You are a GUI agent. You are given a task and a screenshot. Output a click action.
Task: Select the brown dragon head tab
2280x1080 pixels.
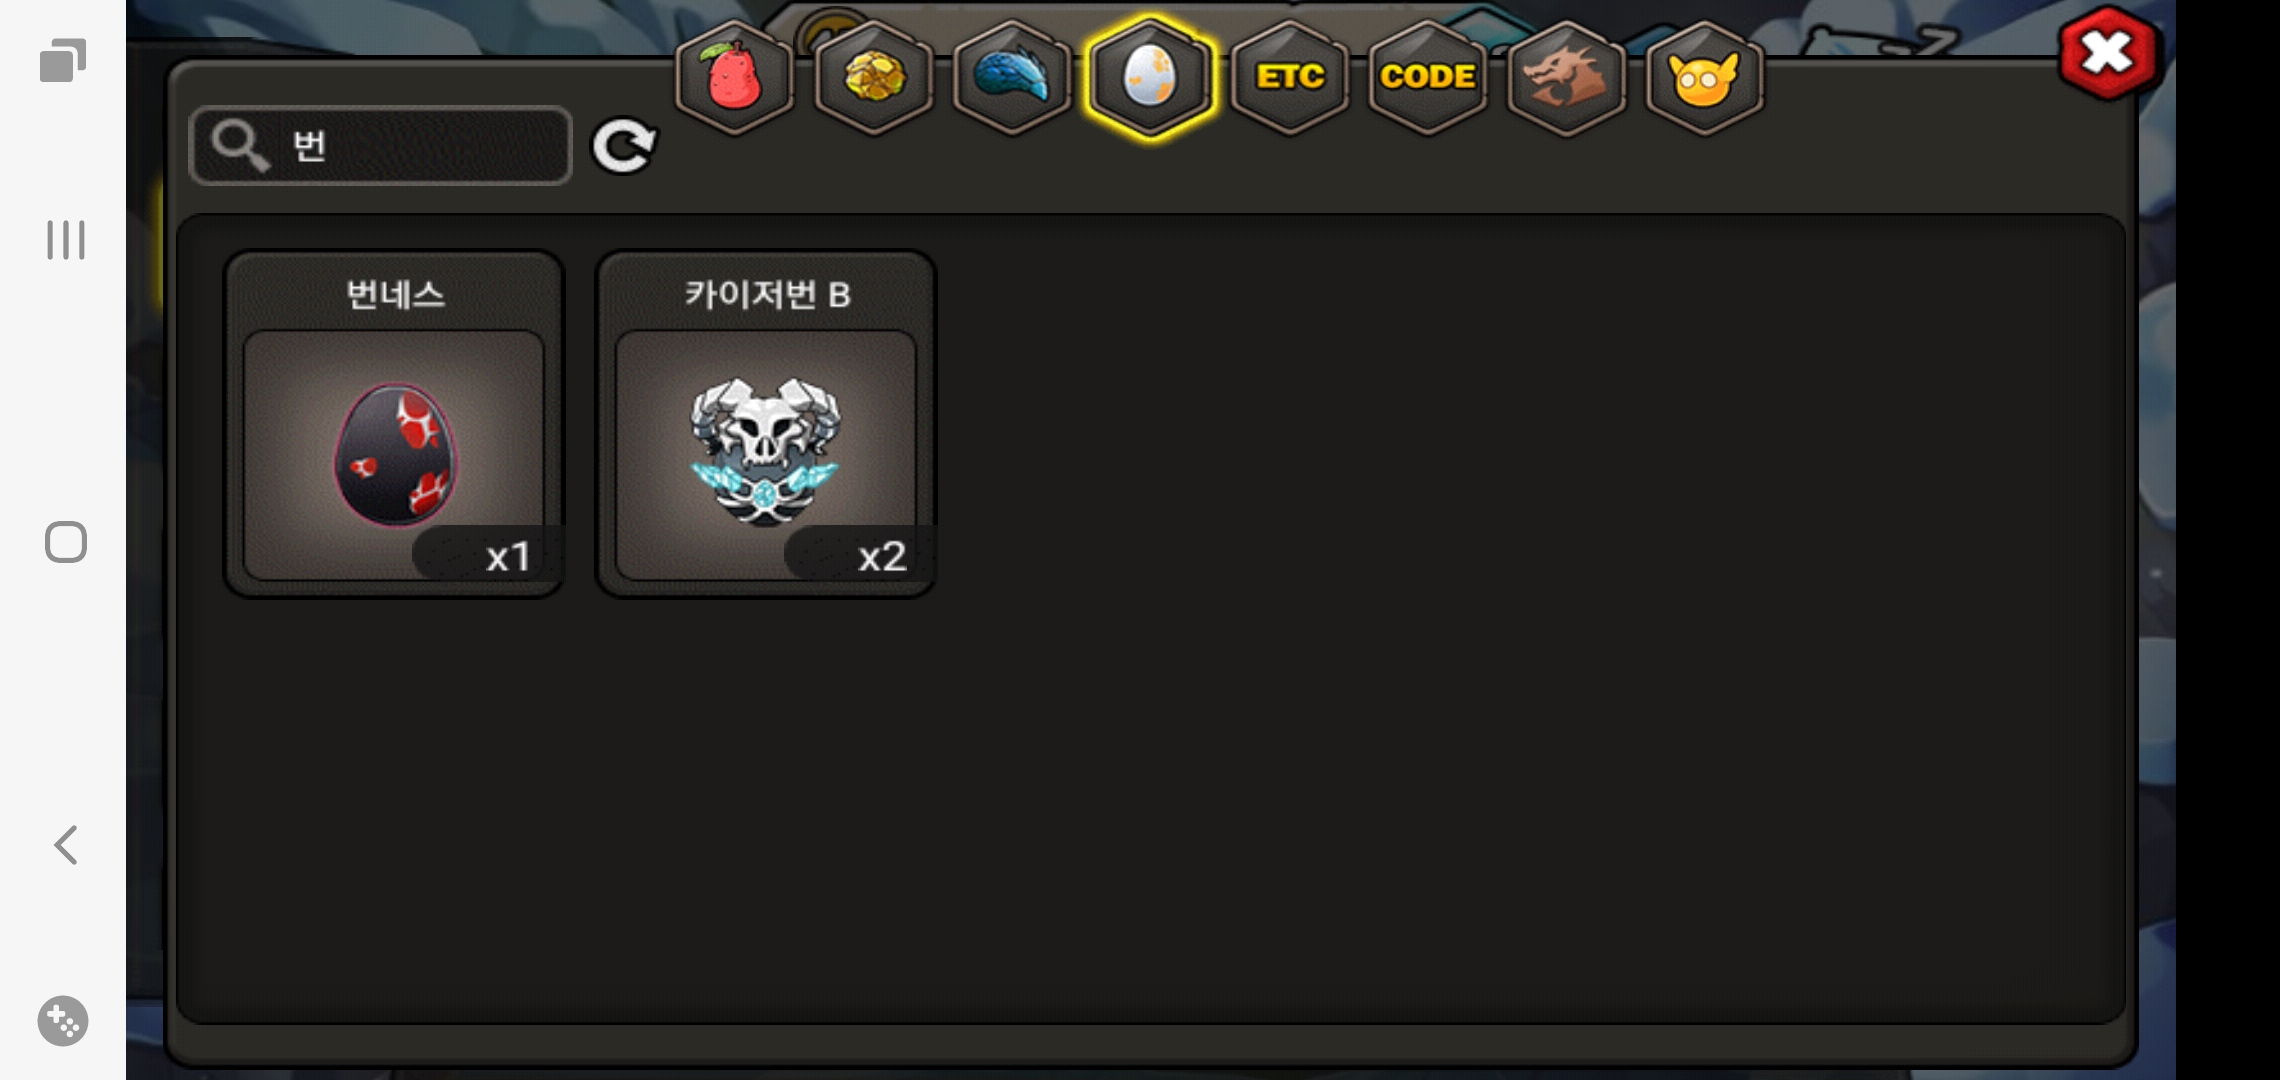point(1566,78)
